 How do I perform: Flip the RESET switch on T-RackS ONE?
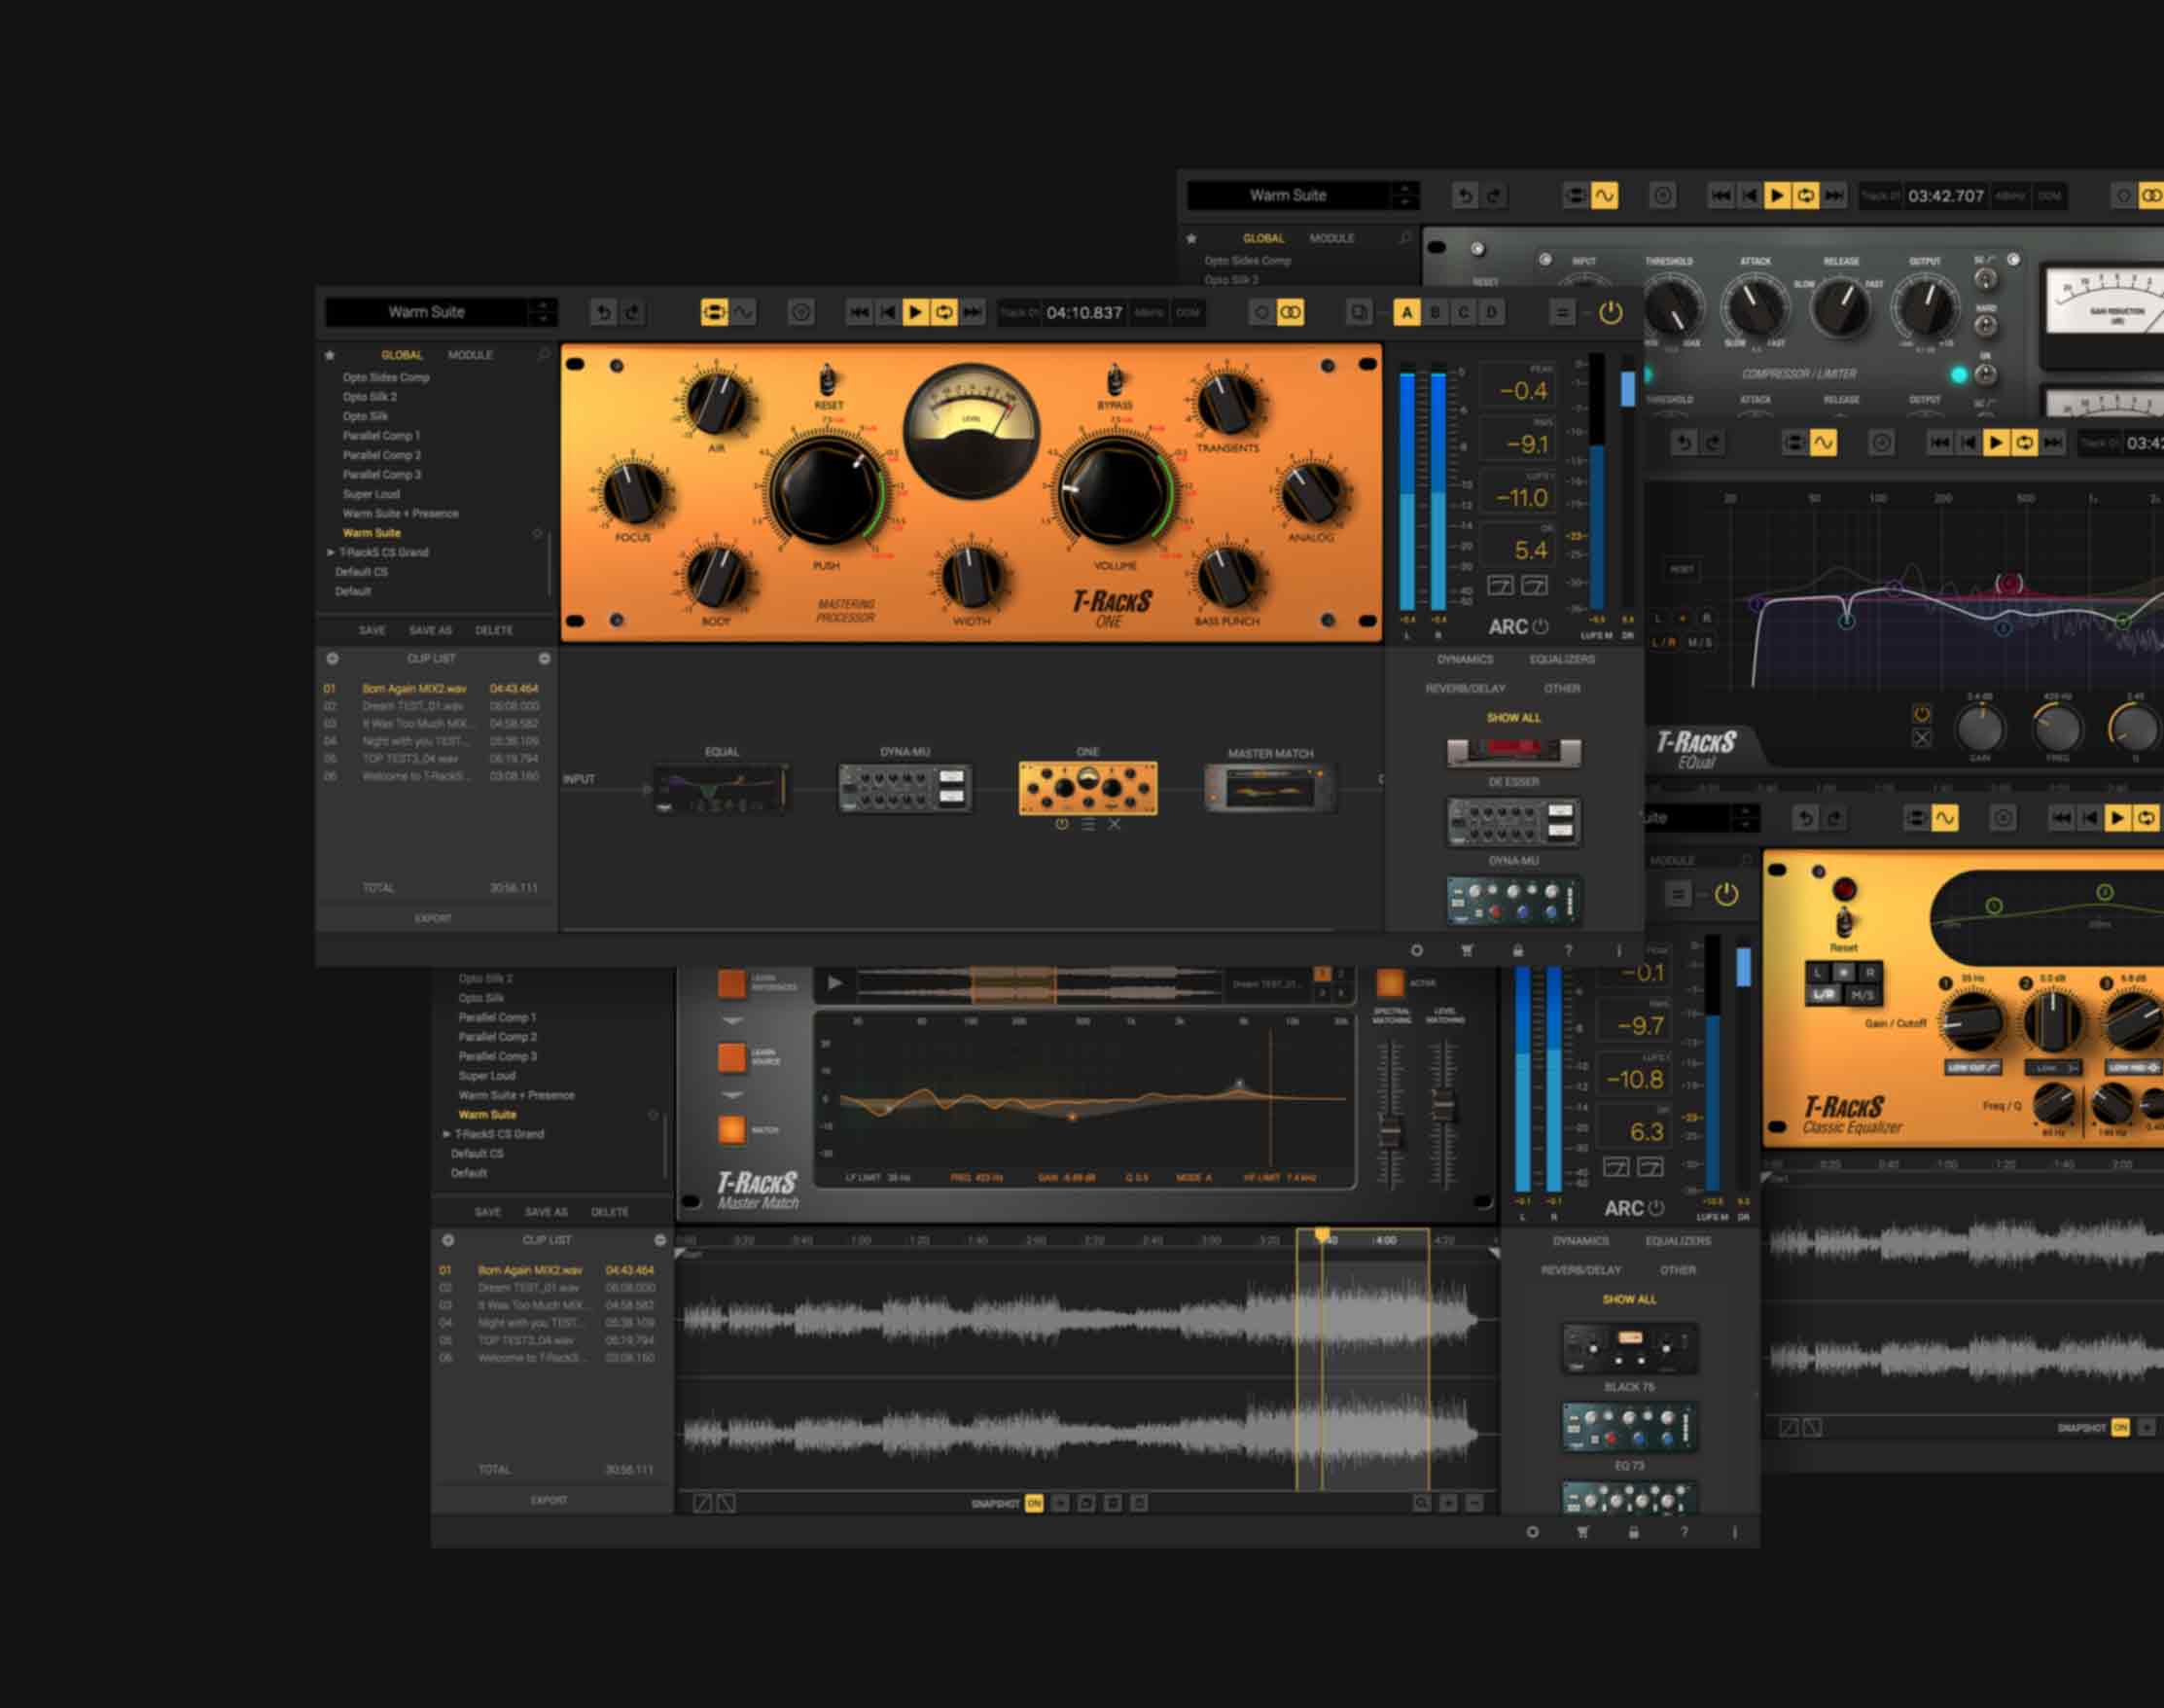[x=828, y=380]
